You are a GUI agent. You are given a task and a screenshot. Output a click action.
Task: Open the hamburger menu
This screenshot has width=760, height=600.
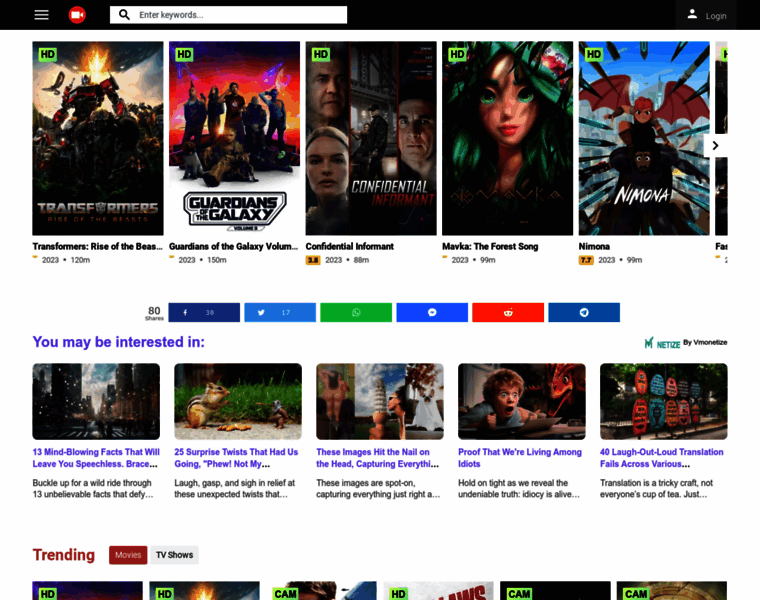tap(42, 15)
